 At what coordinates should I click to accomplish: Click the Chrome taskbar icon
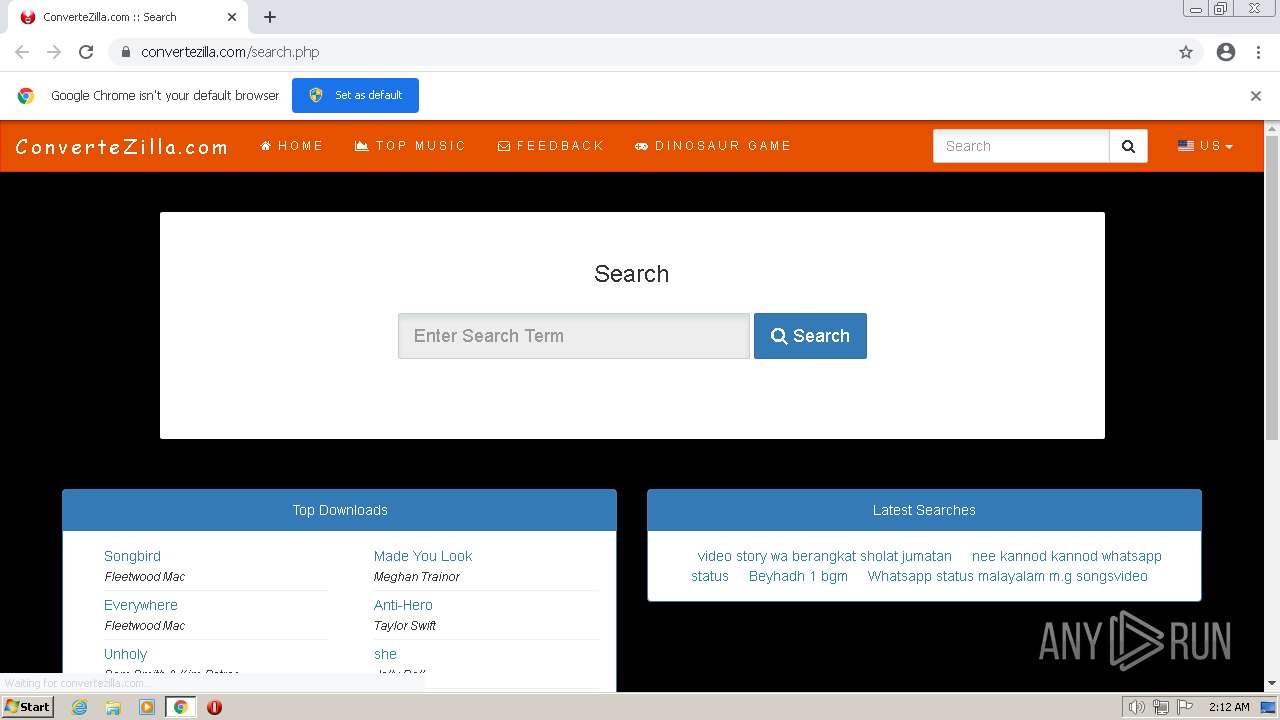(180, 707)
